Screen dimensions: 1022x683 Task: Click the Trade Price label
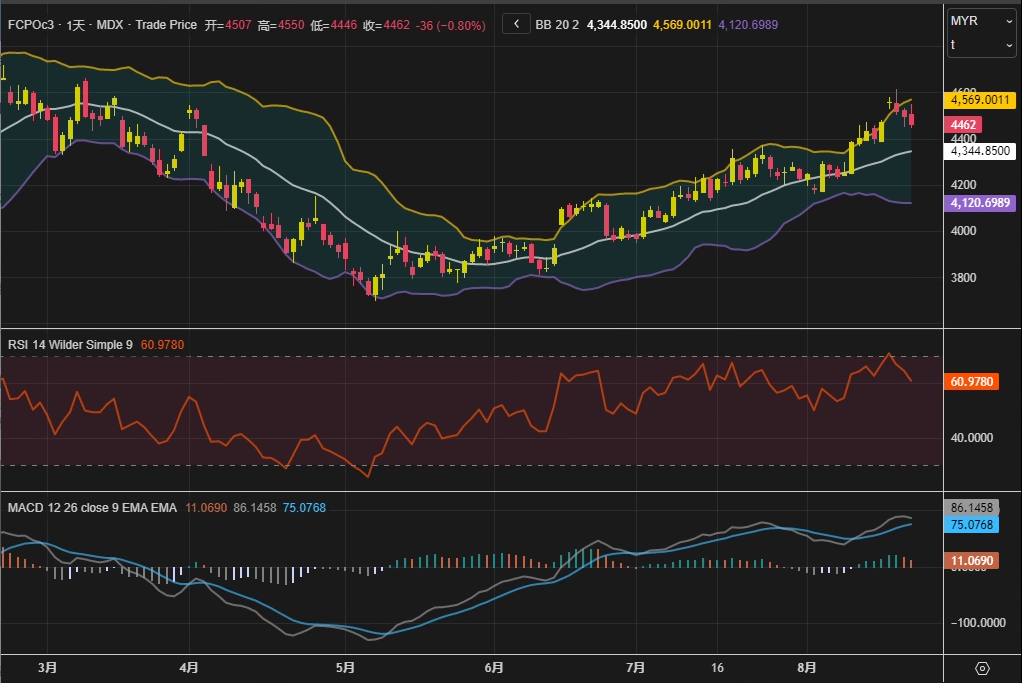(166, 25)
